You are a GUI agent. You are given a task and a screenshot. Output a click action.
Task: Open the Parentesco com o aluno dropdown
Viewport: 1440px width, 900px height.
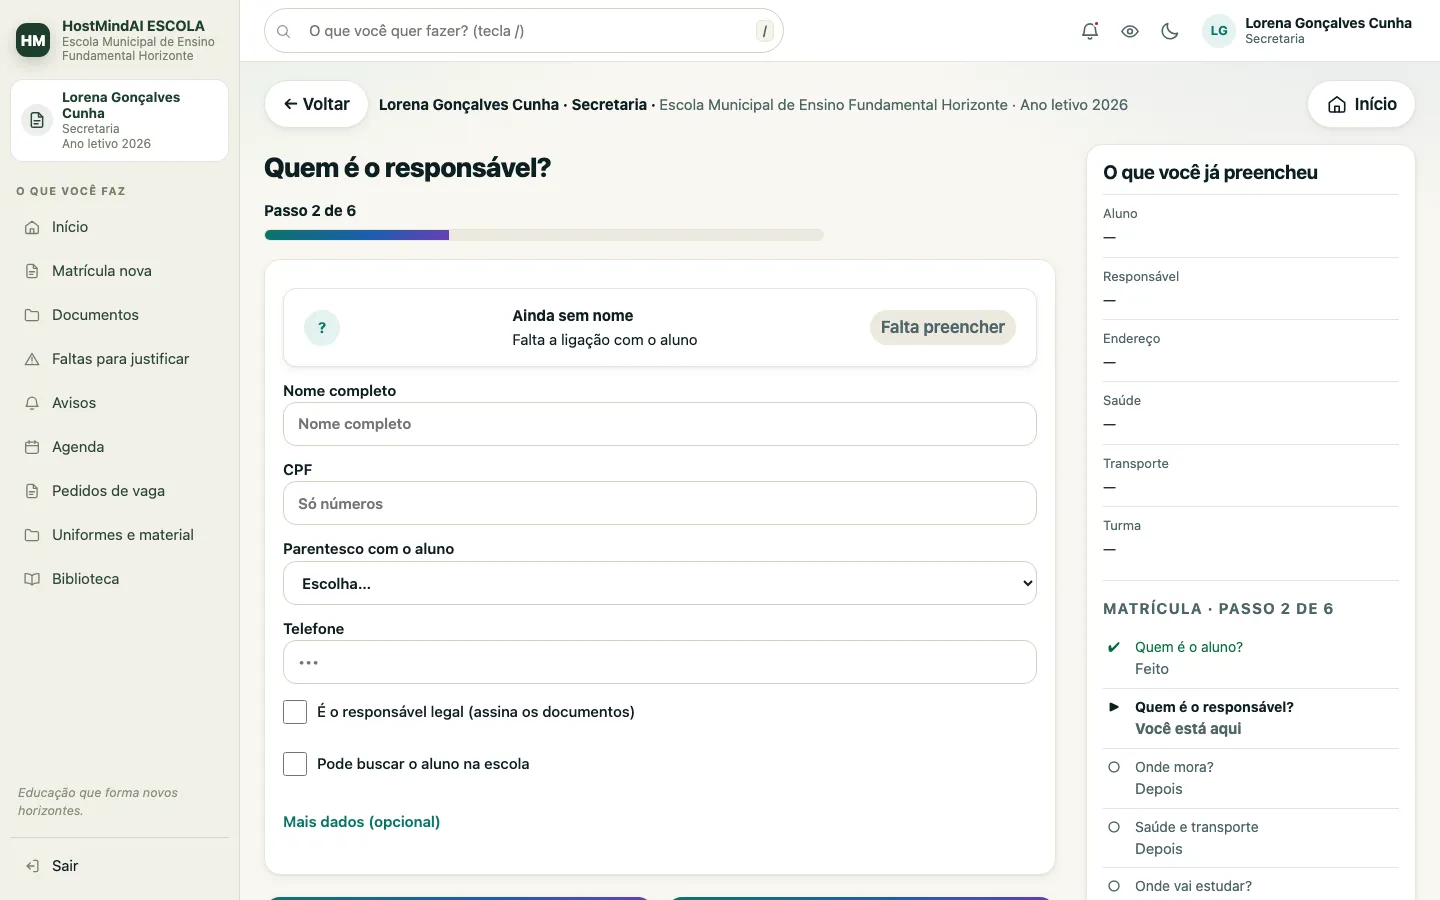click(x=660, y=583)
